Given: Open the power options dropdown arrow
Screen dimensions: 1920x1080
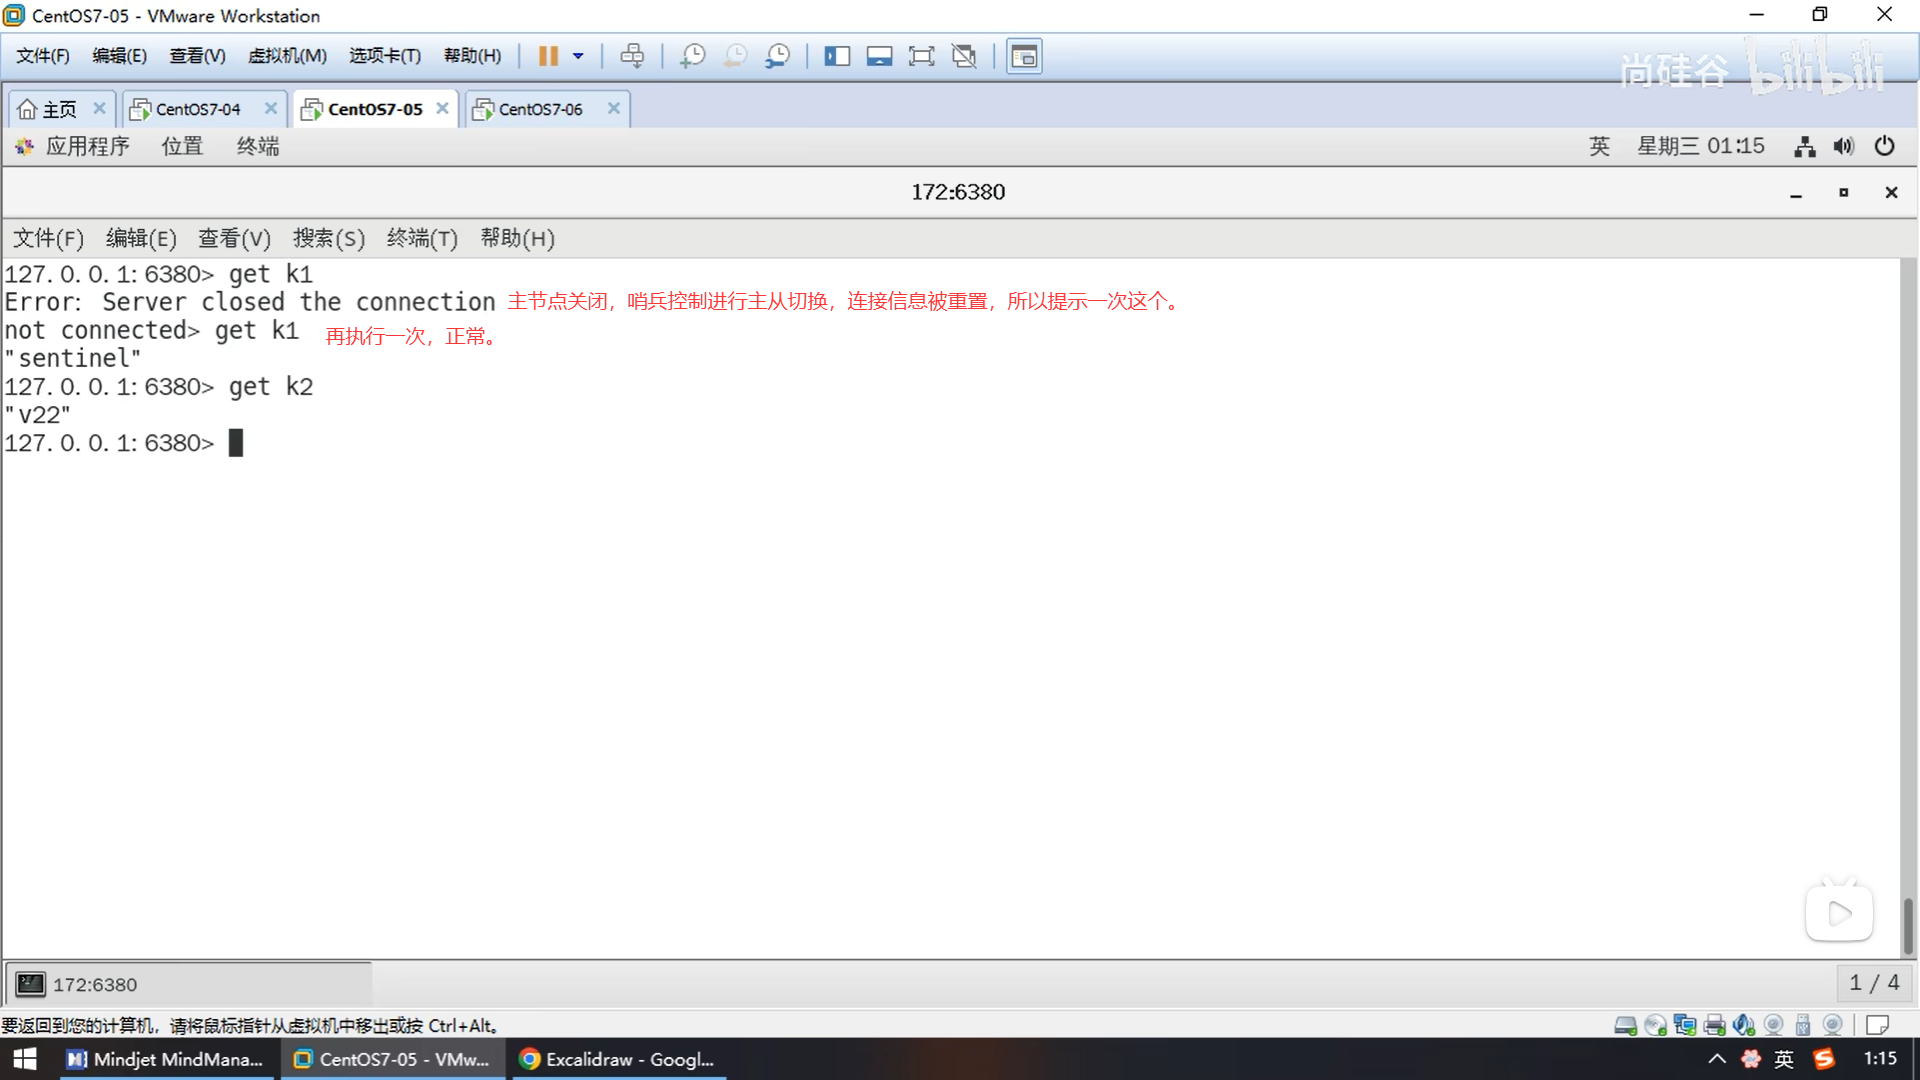Looking at the screenshot, I should (x=578, y=56).
